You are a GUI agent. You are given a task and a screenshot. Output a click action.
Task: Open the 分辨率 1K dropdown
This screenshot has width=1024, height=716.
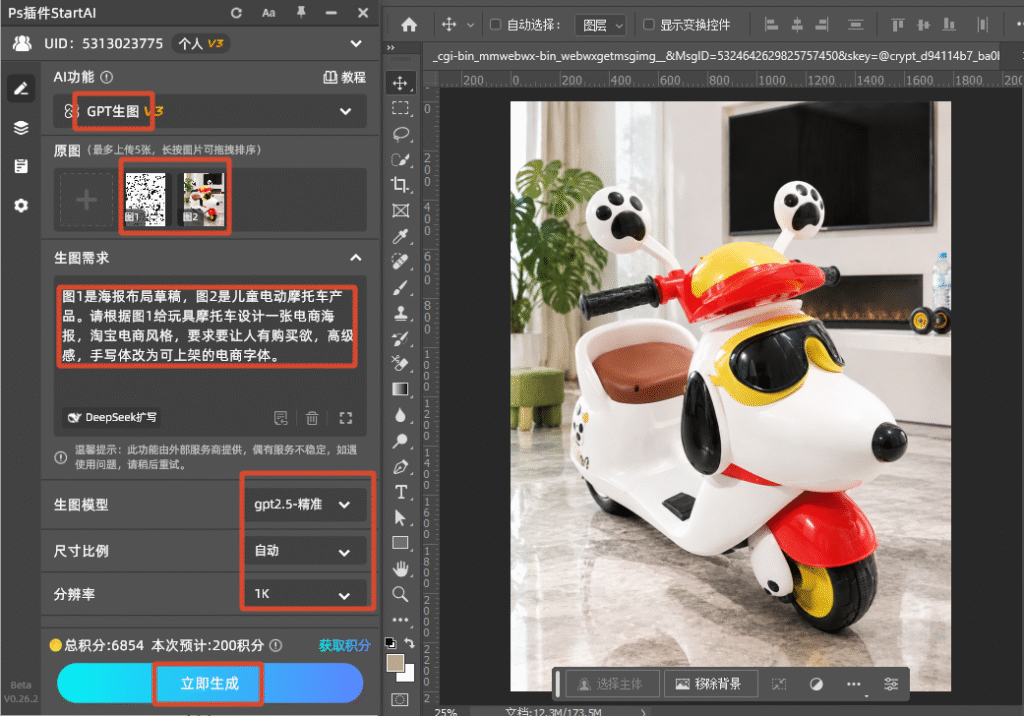click(x=305, y=594)
